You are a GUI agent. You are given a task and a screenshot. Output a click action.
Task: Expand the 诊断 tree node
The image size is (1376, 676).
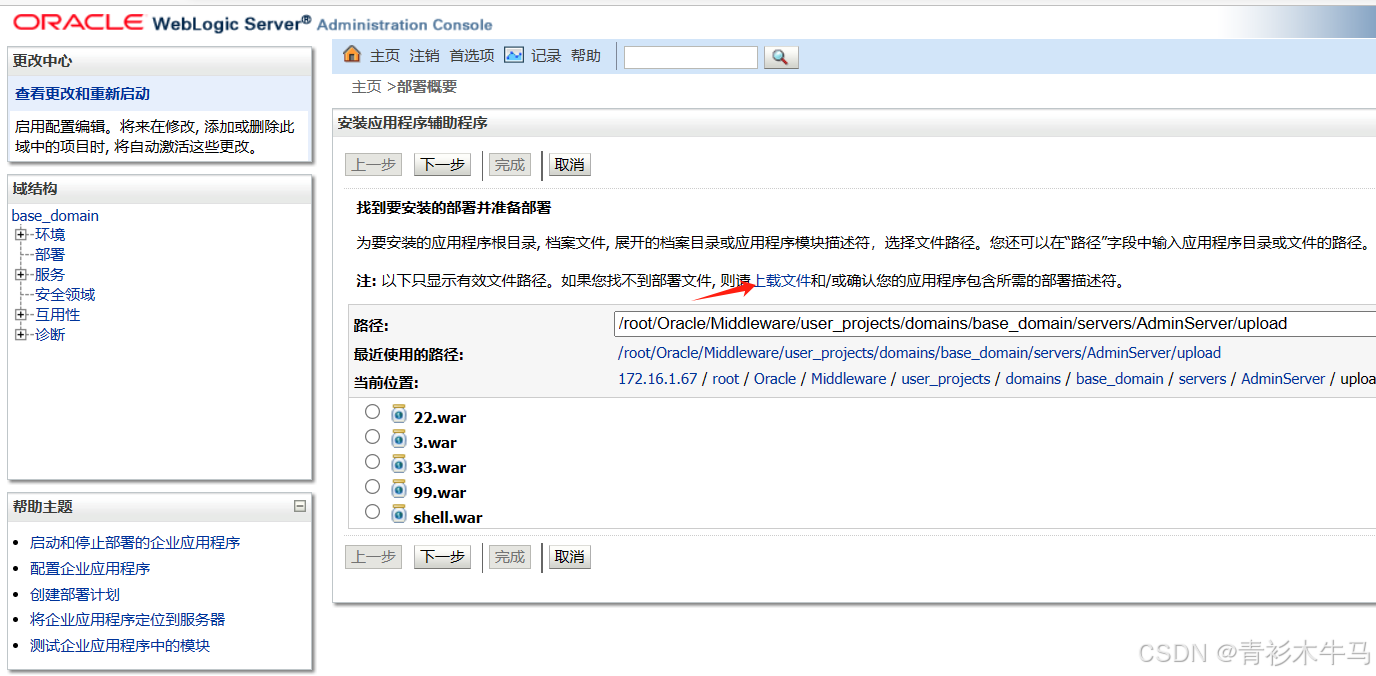[20, 335]
